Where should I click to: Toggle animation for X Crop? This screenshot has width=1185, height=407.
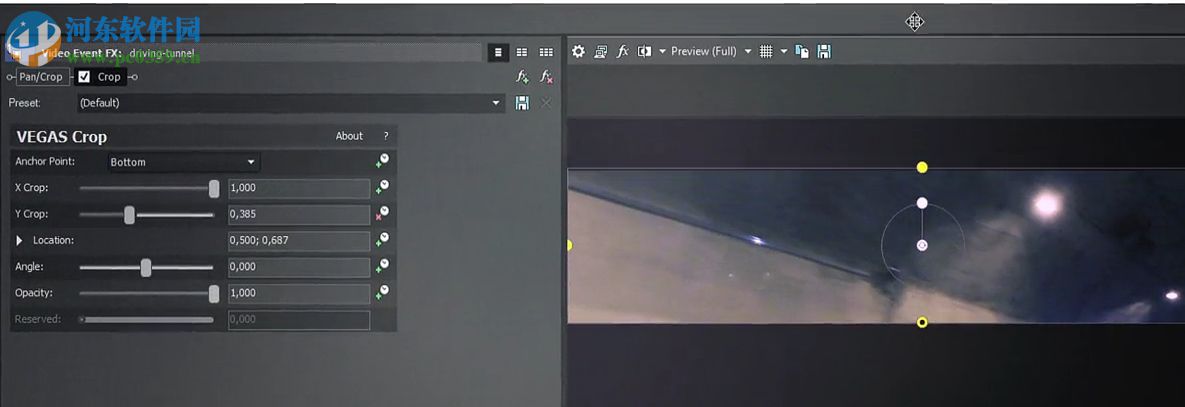pos(382,187)
